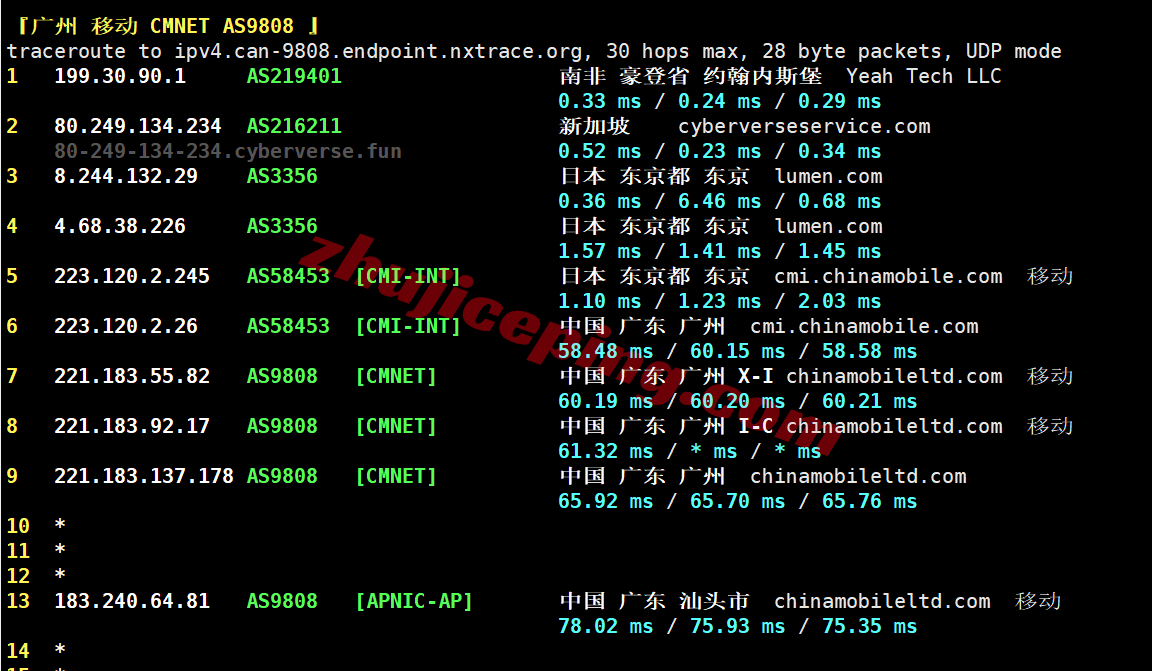
Task: Click AS9808 in hop 9 row
Action: coord(282,476)
